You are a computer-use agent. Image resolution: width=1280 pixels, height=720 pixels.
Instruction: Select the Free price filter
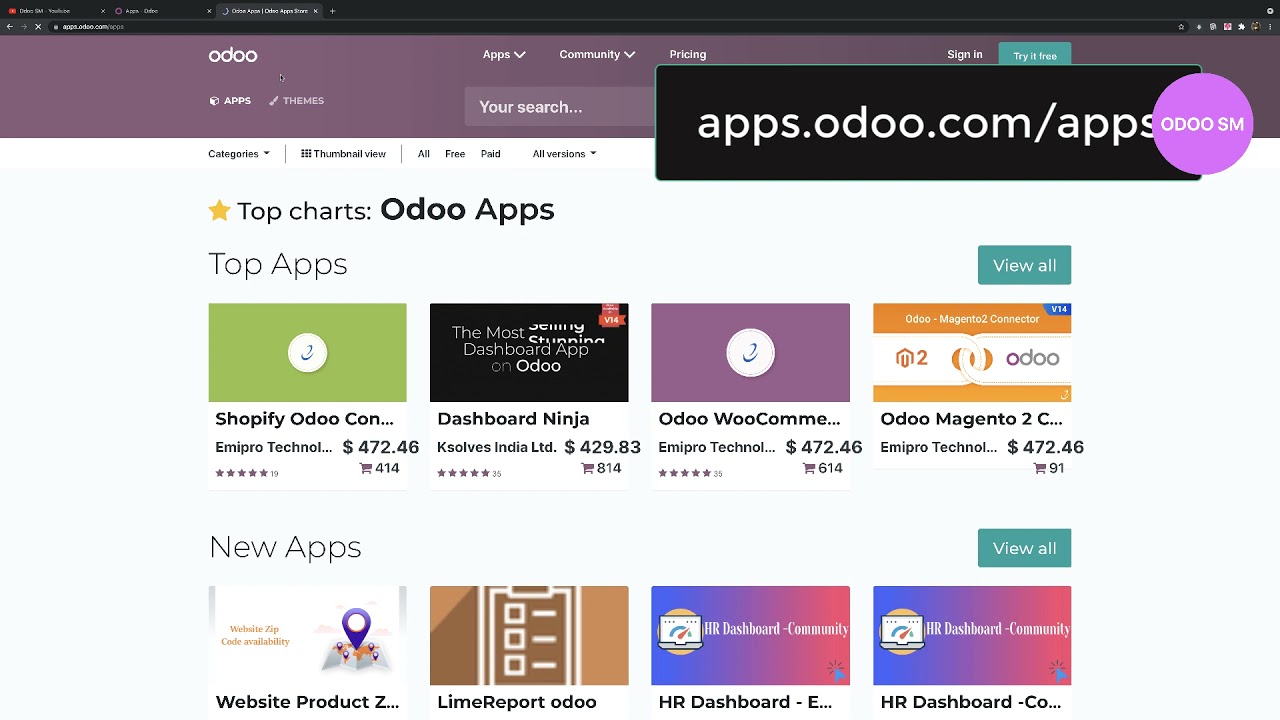point(455,154)
